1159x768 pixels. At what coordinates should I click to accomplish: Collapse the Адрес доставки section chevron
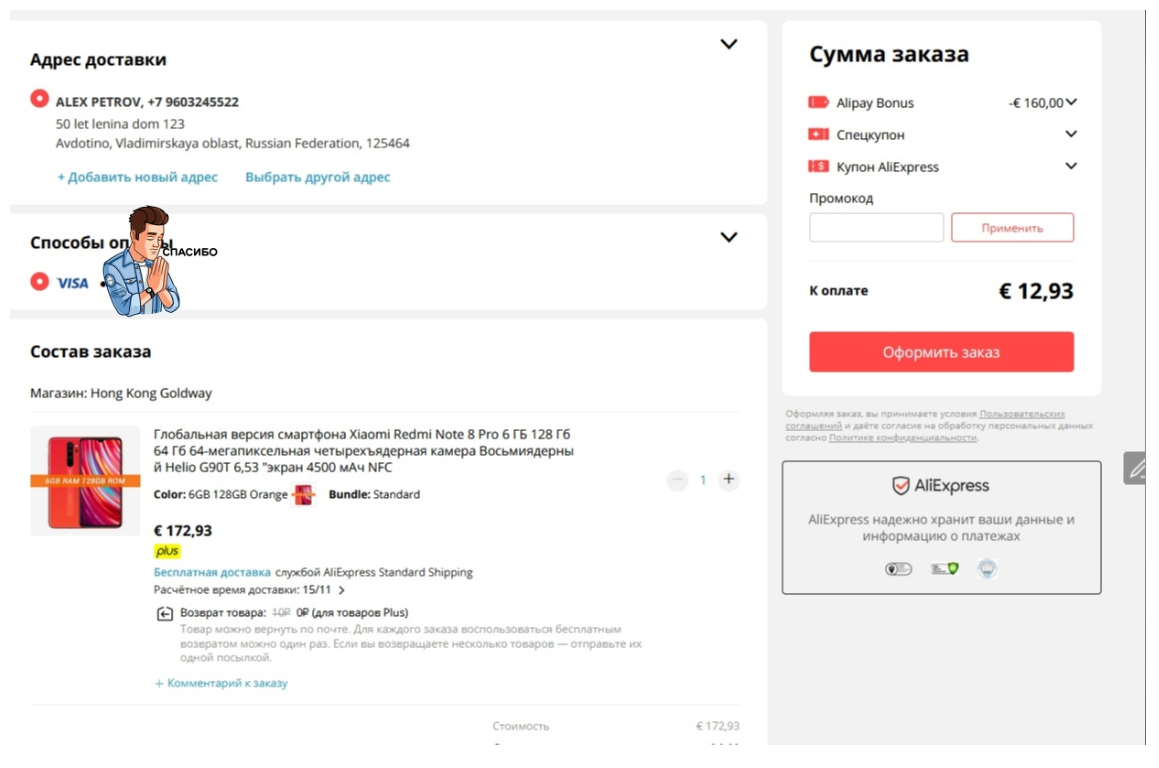click(x=729, y=44)
